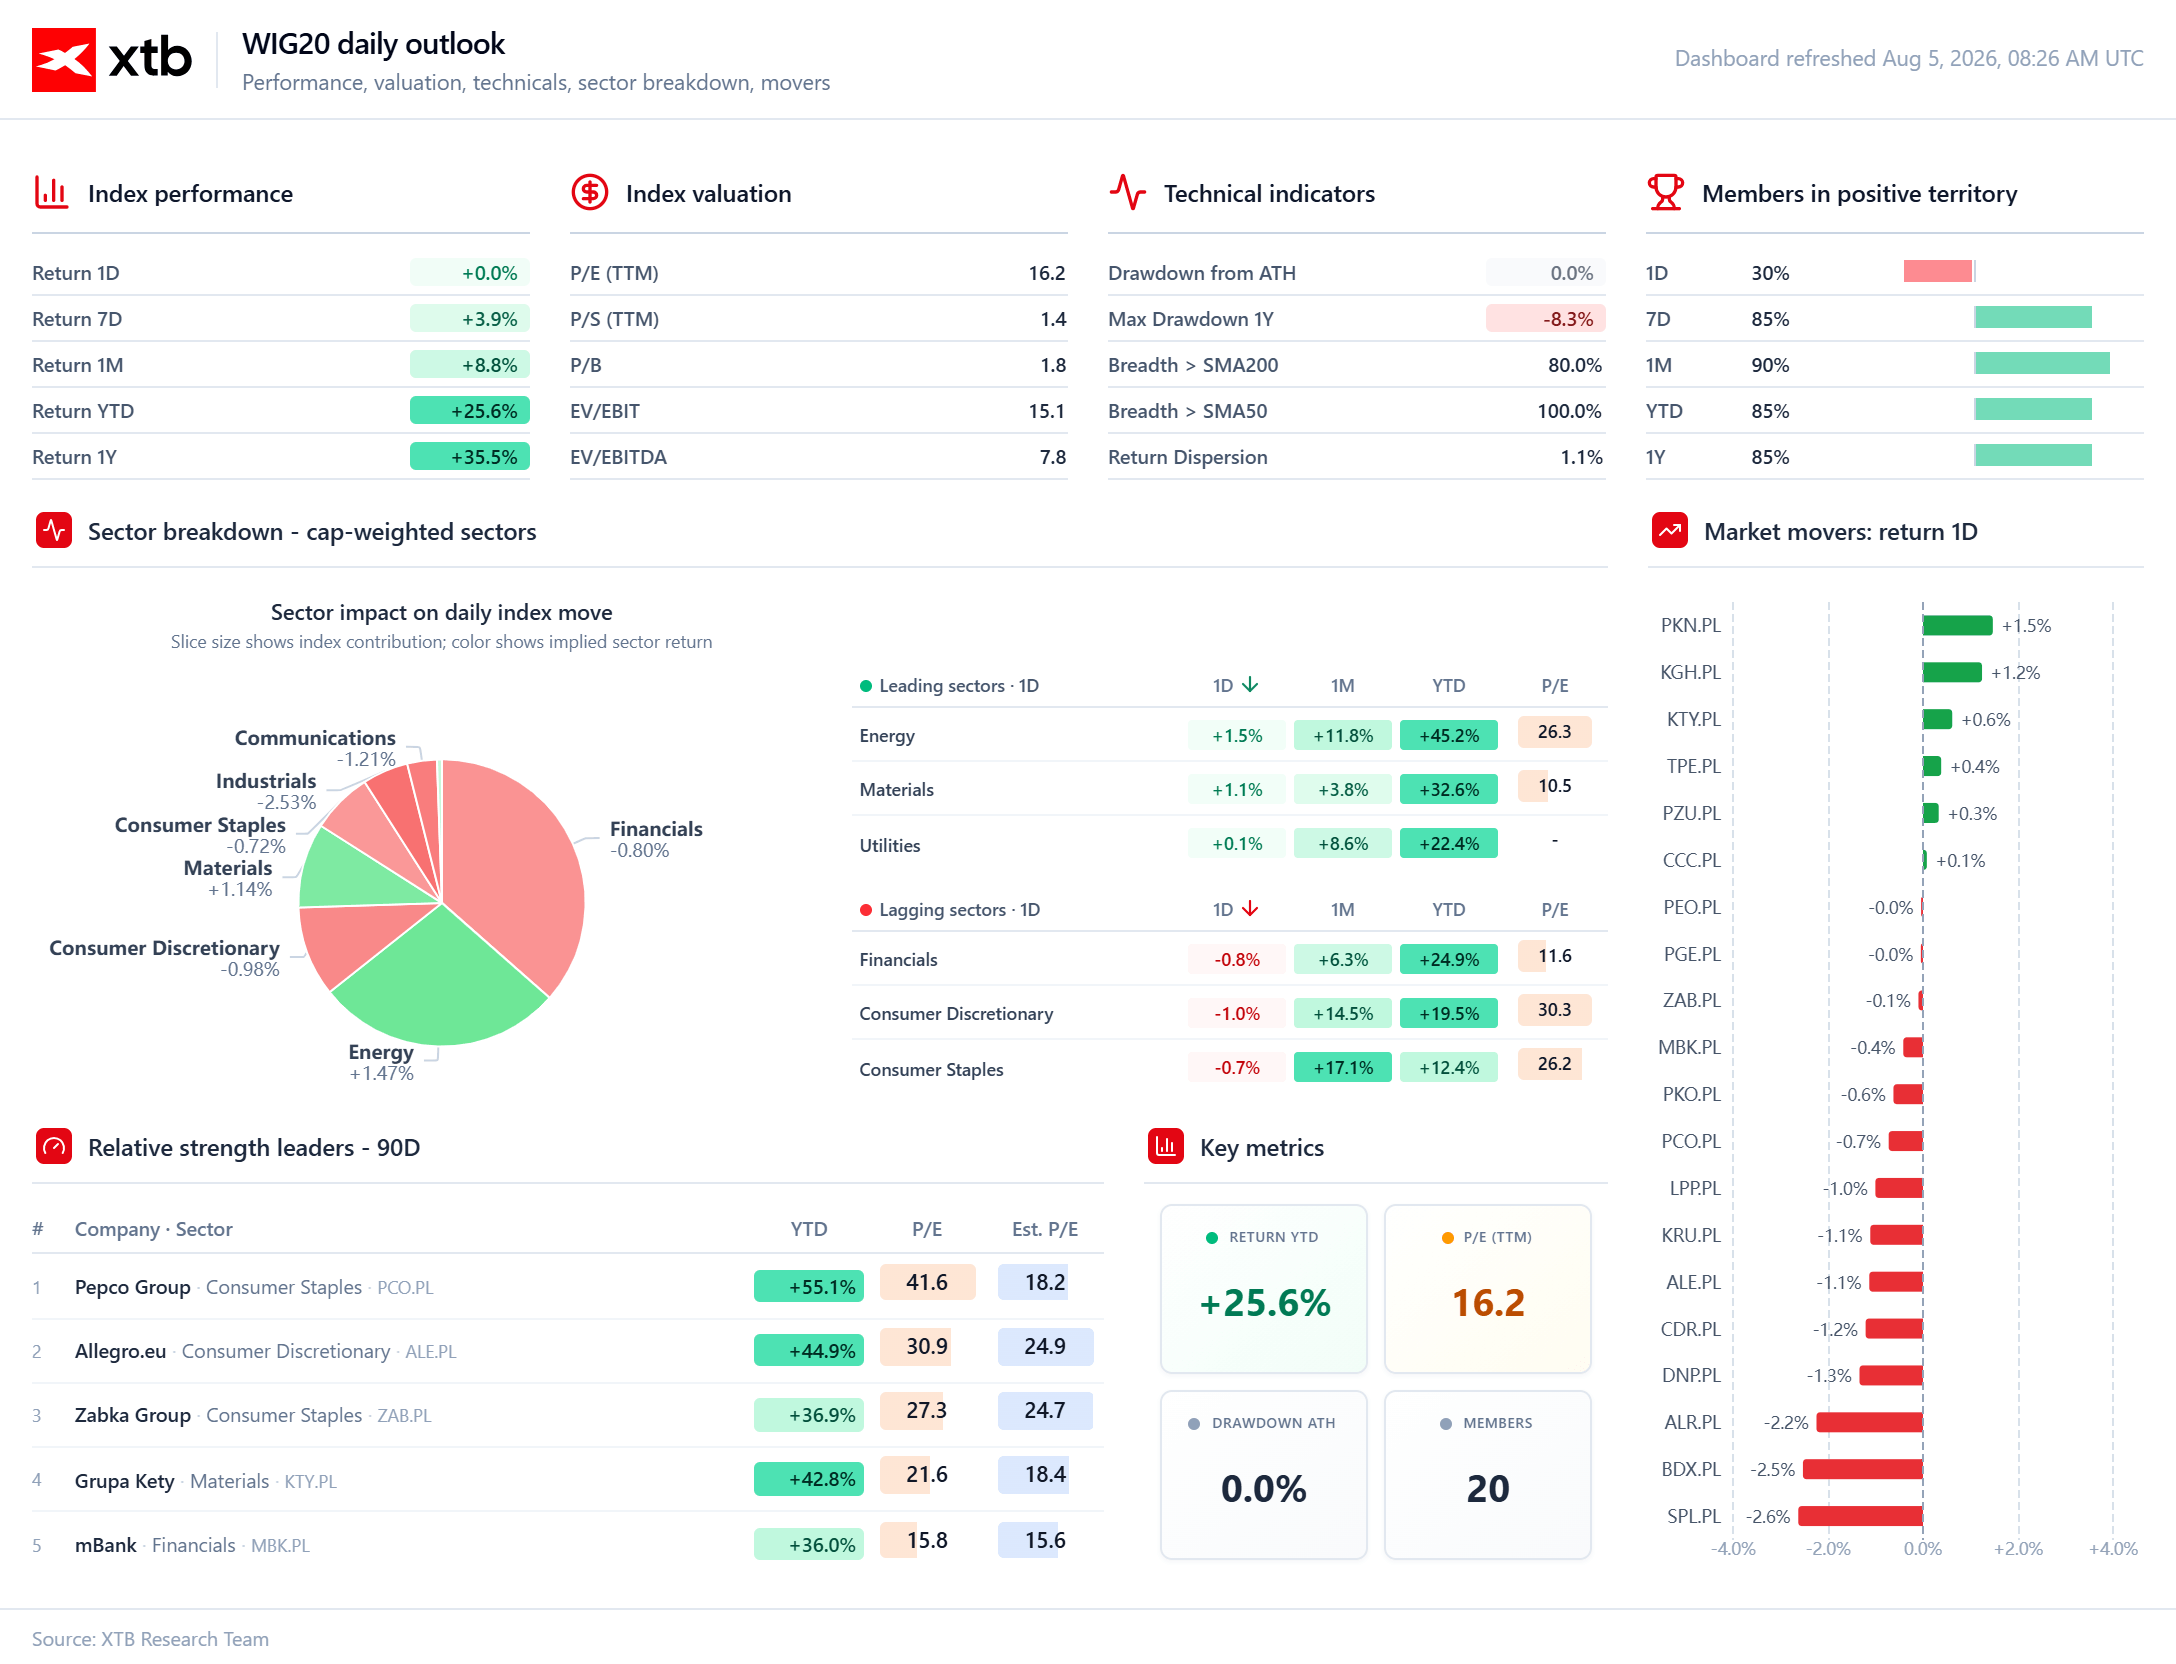Click the Index performance bar chart icon
This screenshot has width=2176, height=1664.
click(51, 192)
